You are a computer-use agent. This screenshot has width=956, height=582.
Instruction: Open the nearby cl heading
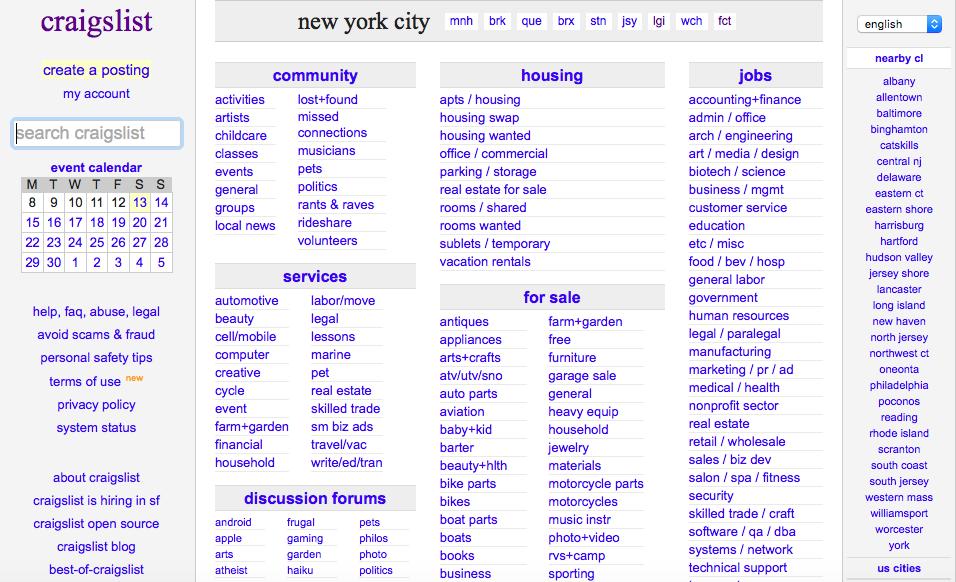[x=899, y=59]
